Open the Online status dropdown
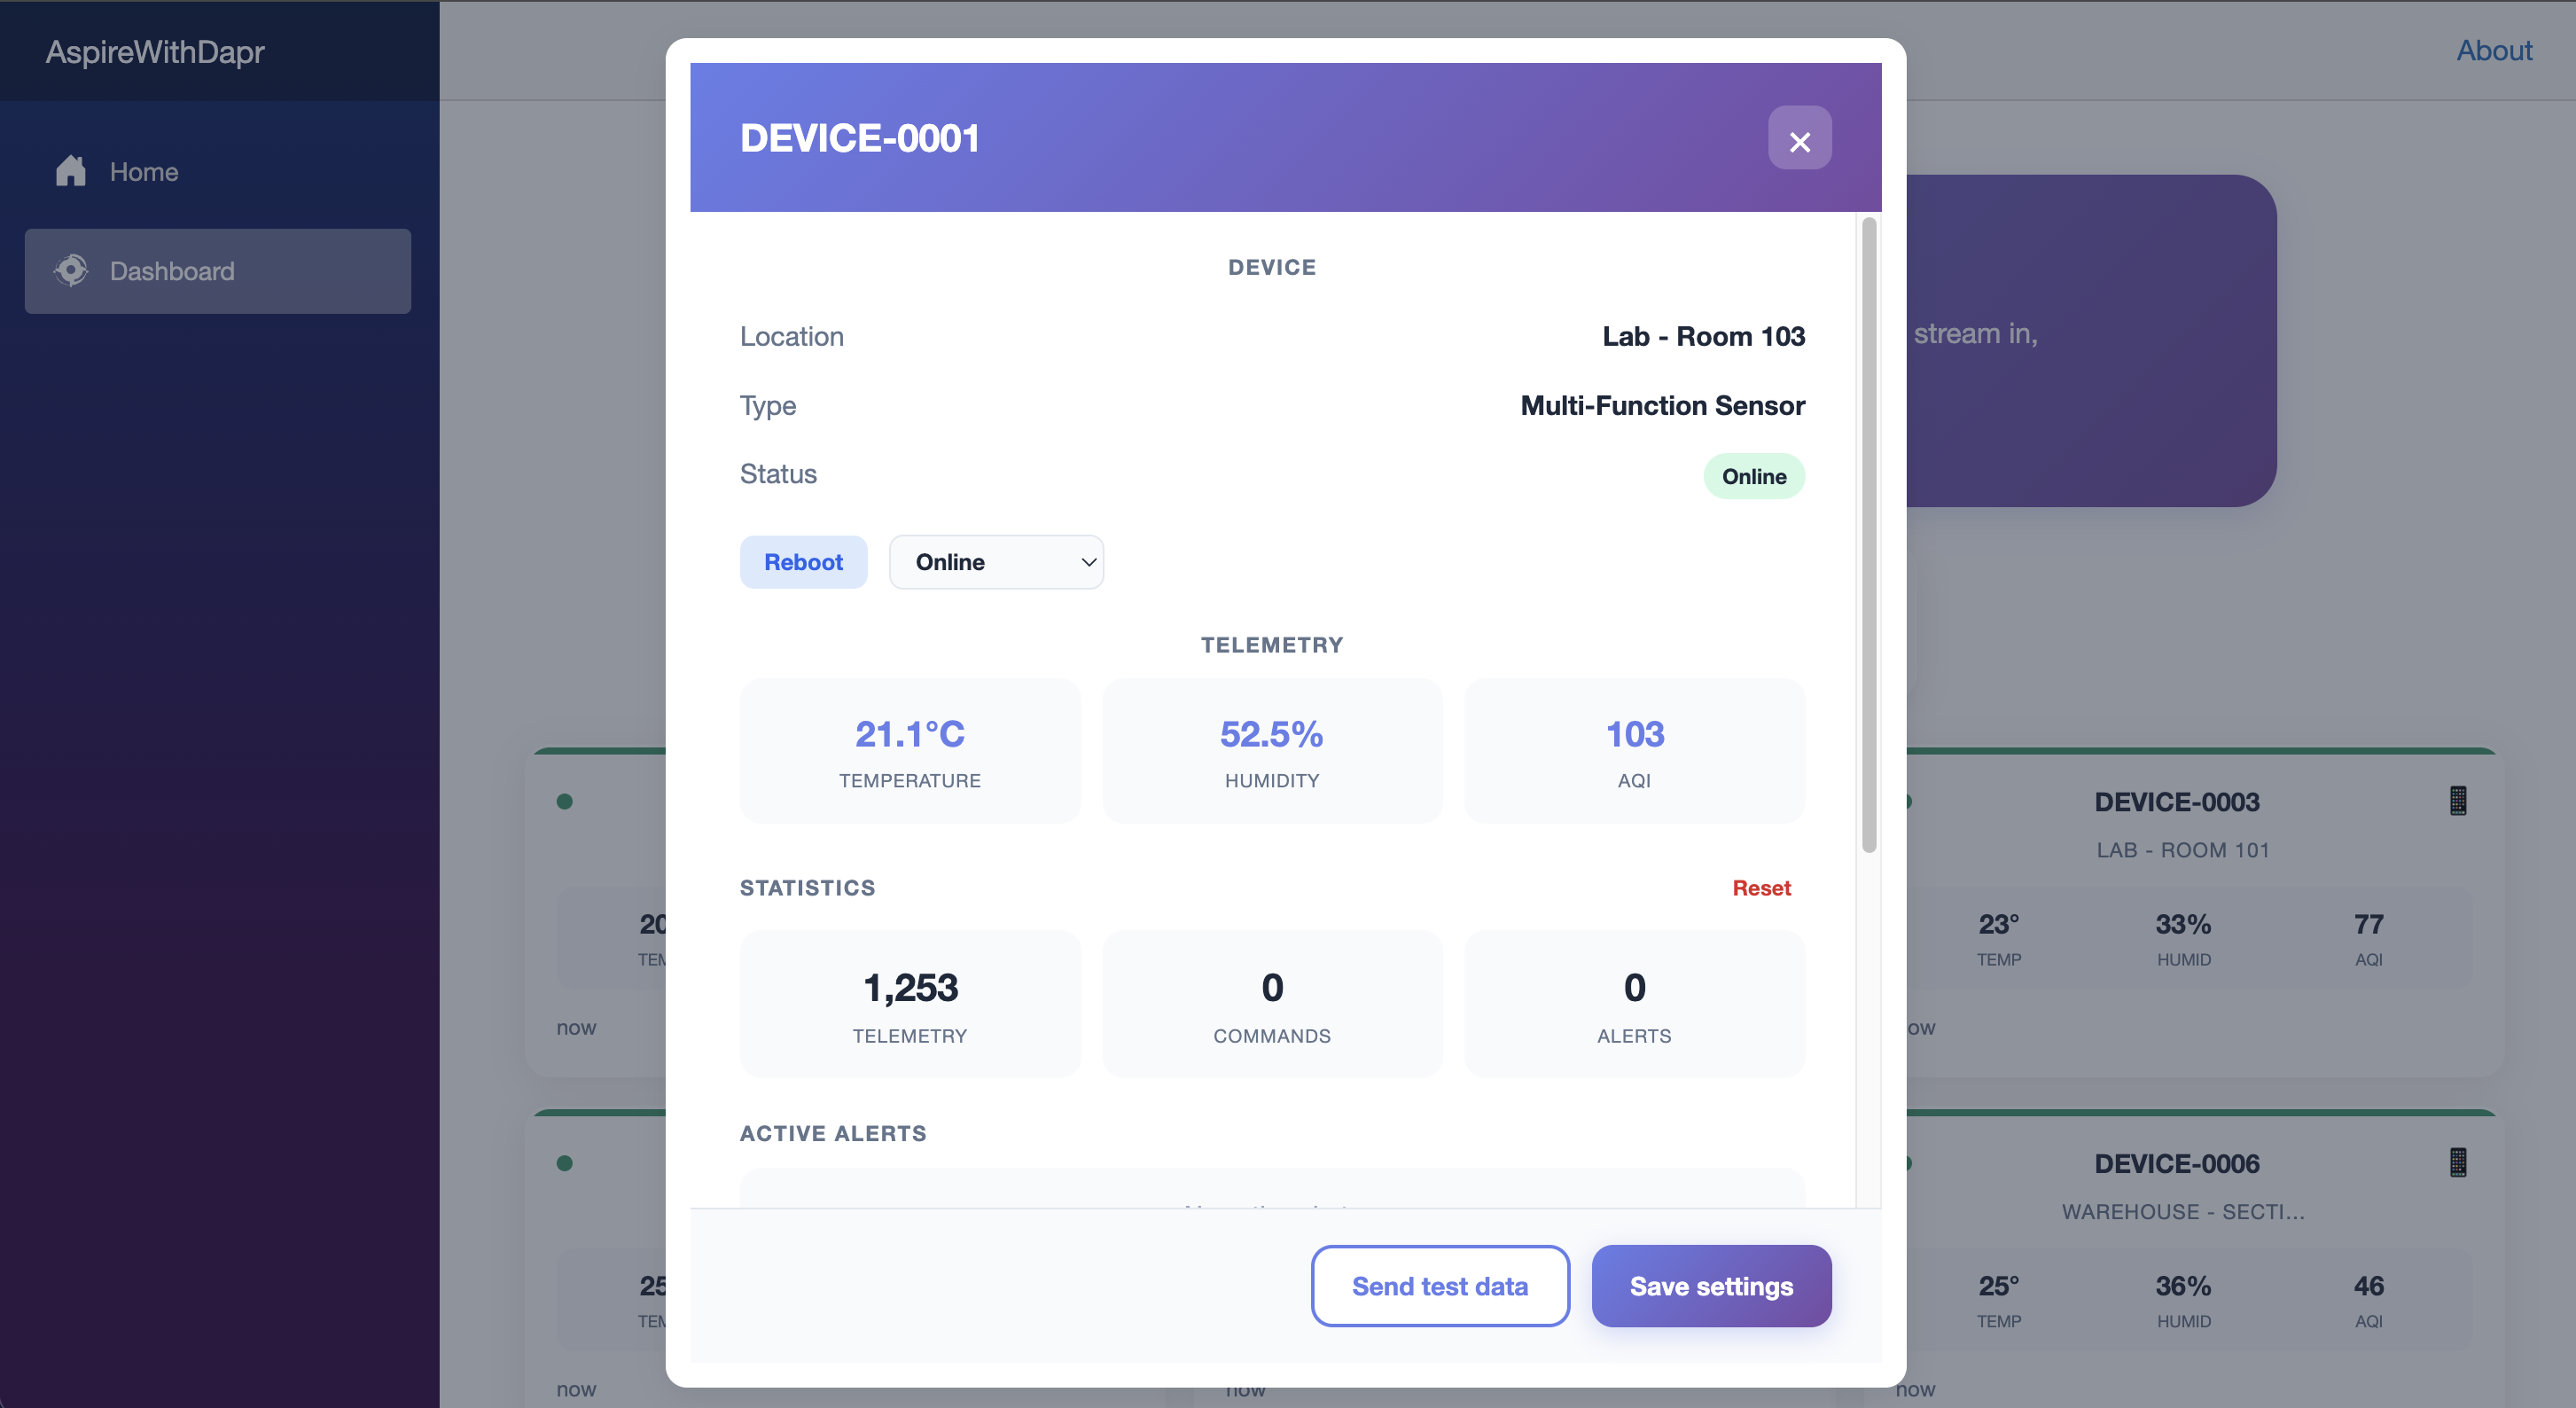This screenshot has height=1408, width=2576. (995, 562)
